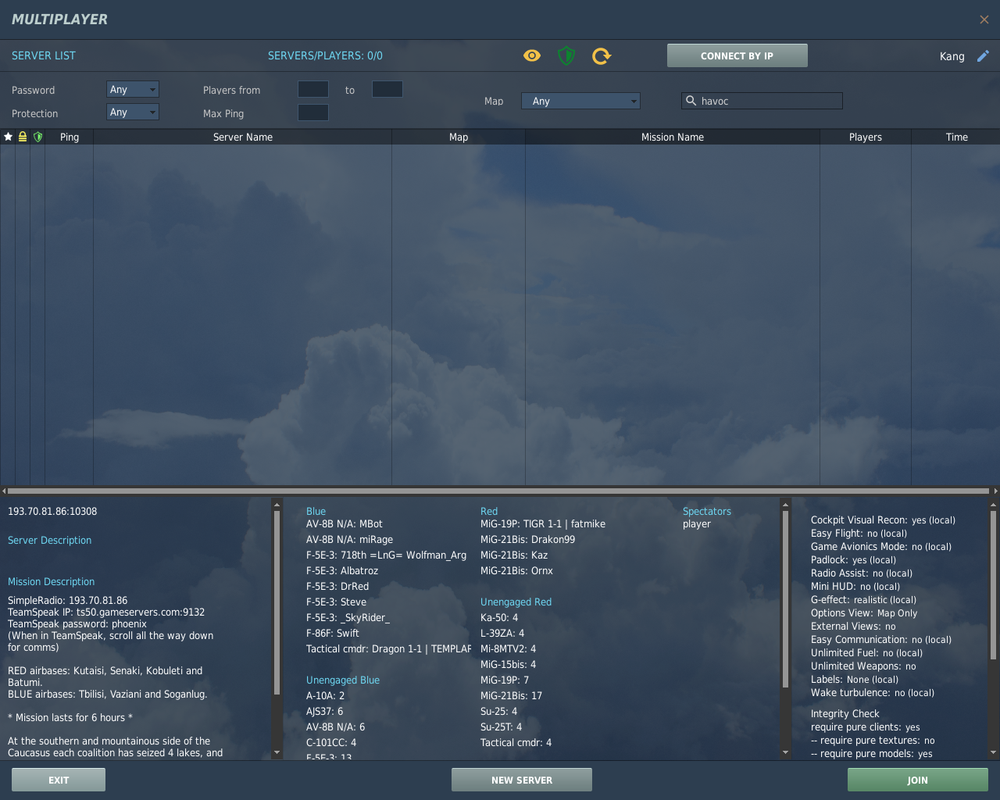Screen dimensions: 1000x800
Task: Click the Servers/Players 0/0 counter
Action: tap(325, 56)
